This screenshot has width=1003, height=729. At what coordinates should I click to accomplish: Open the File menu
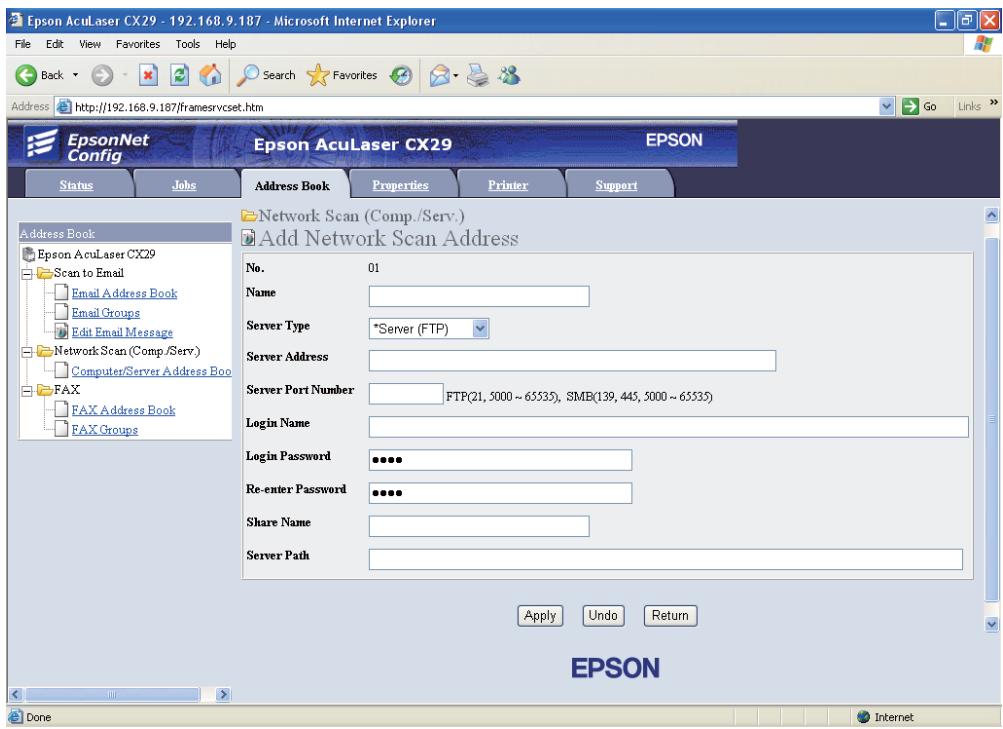click(x=22, y=44)
